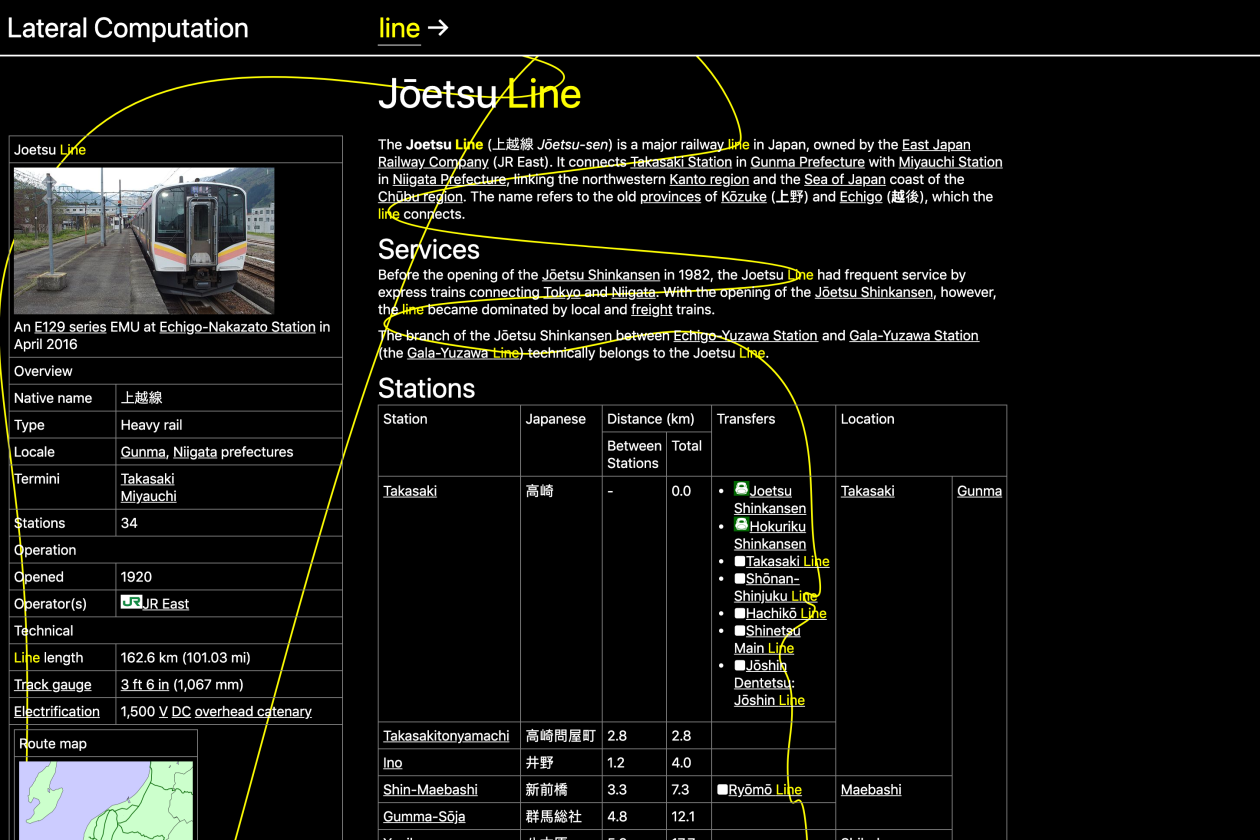Open the 'overhead catenary' link

click(x=253, y=712)
